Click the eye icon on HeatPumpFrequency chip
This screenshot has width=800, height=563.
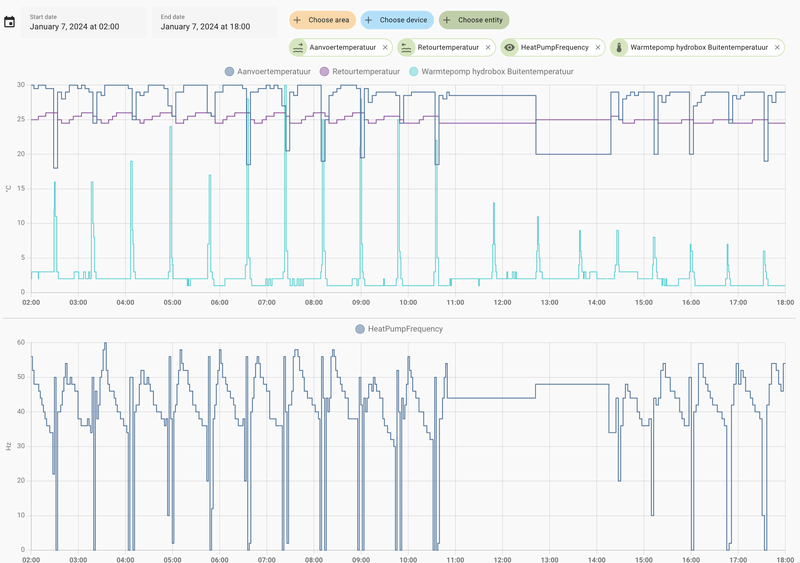(x=509, y=47)
